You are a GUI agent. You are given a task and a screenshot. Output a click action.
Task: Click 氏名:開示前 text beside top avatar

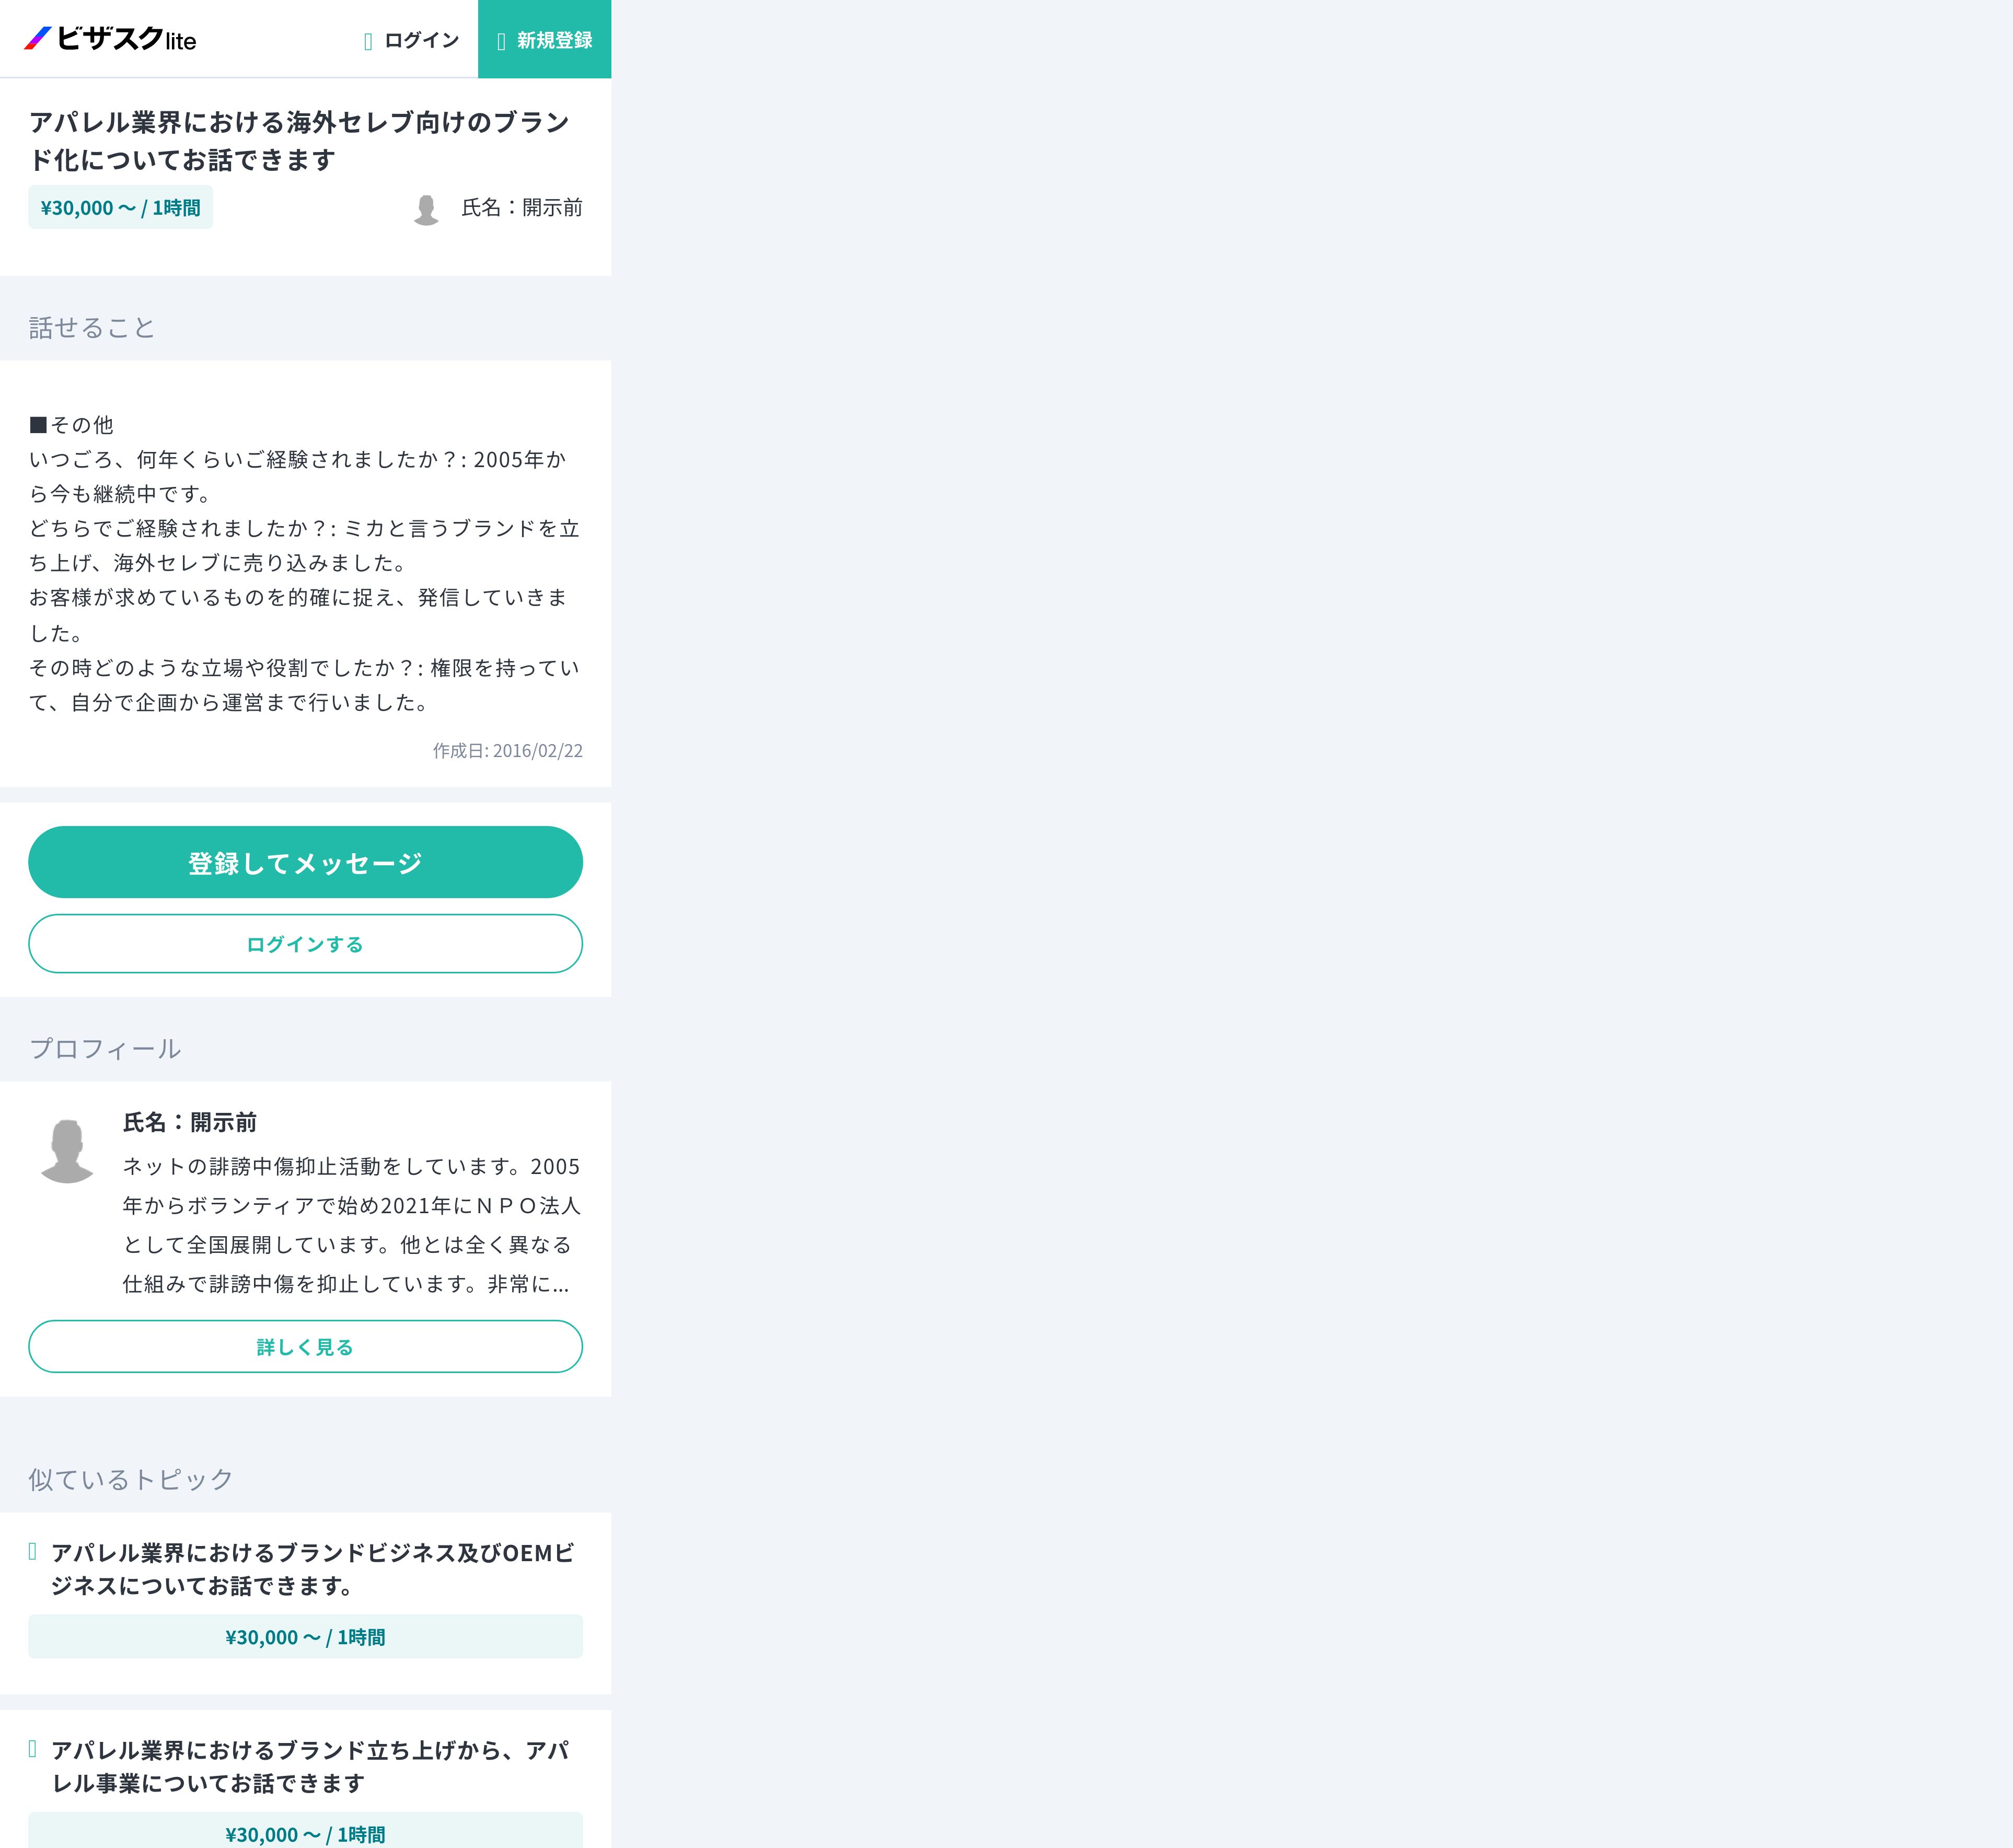tap(521, 207)
